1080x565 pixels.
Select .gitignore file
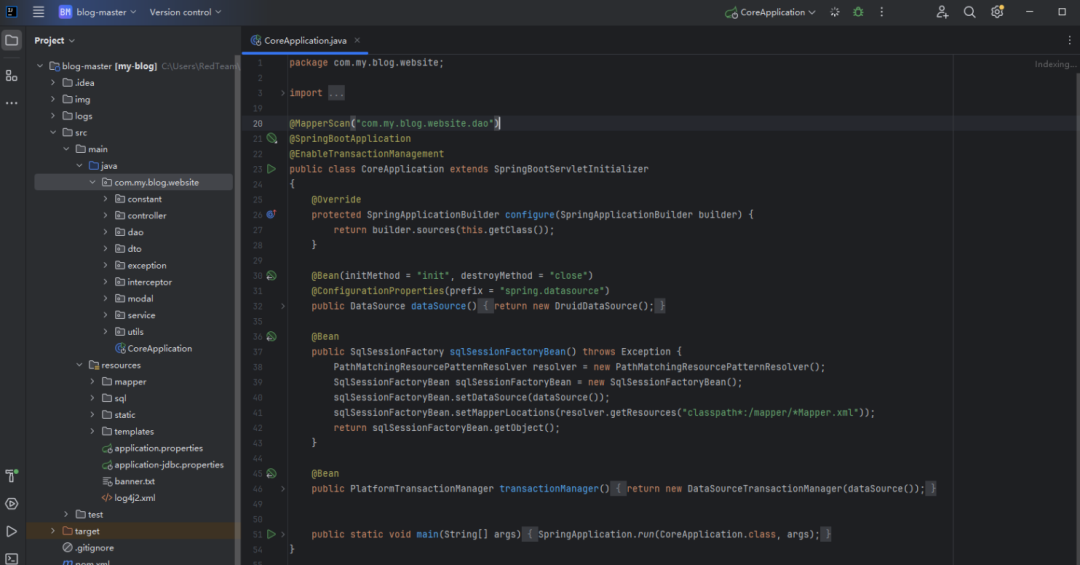88,548
